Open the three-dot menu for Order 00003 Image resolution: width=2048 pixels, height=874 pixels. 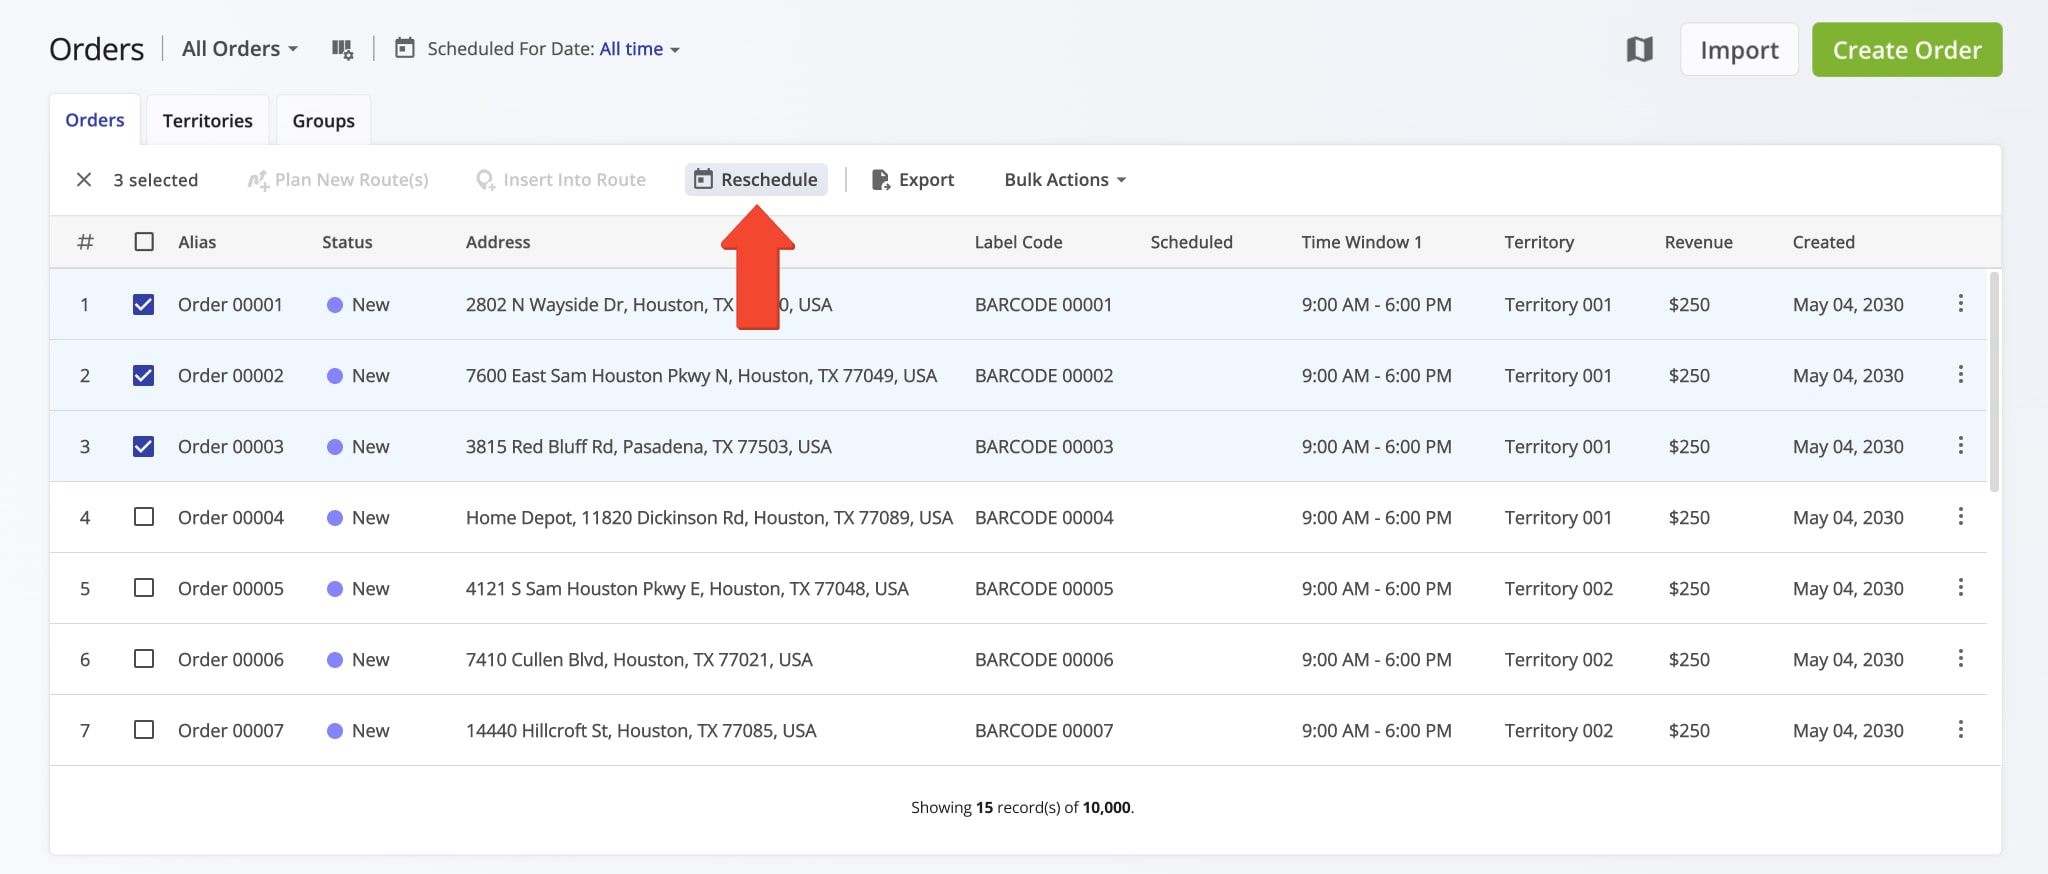1960,445
